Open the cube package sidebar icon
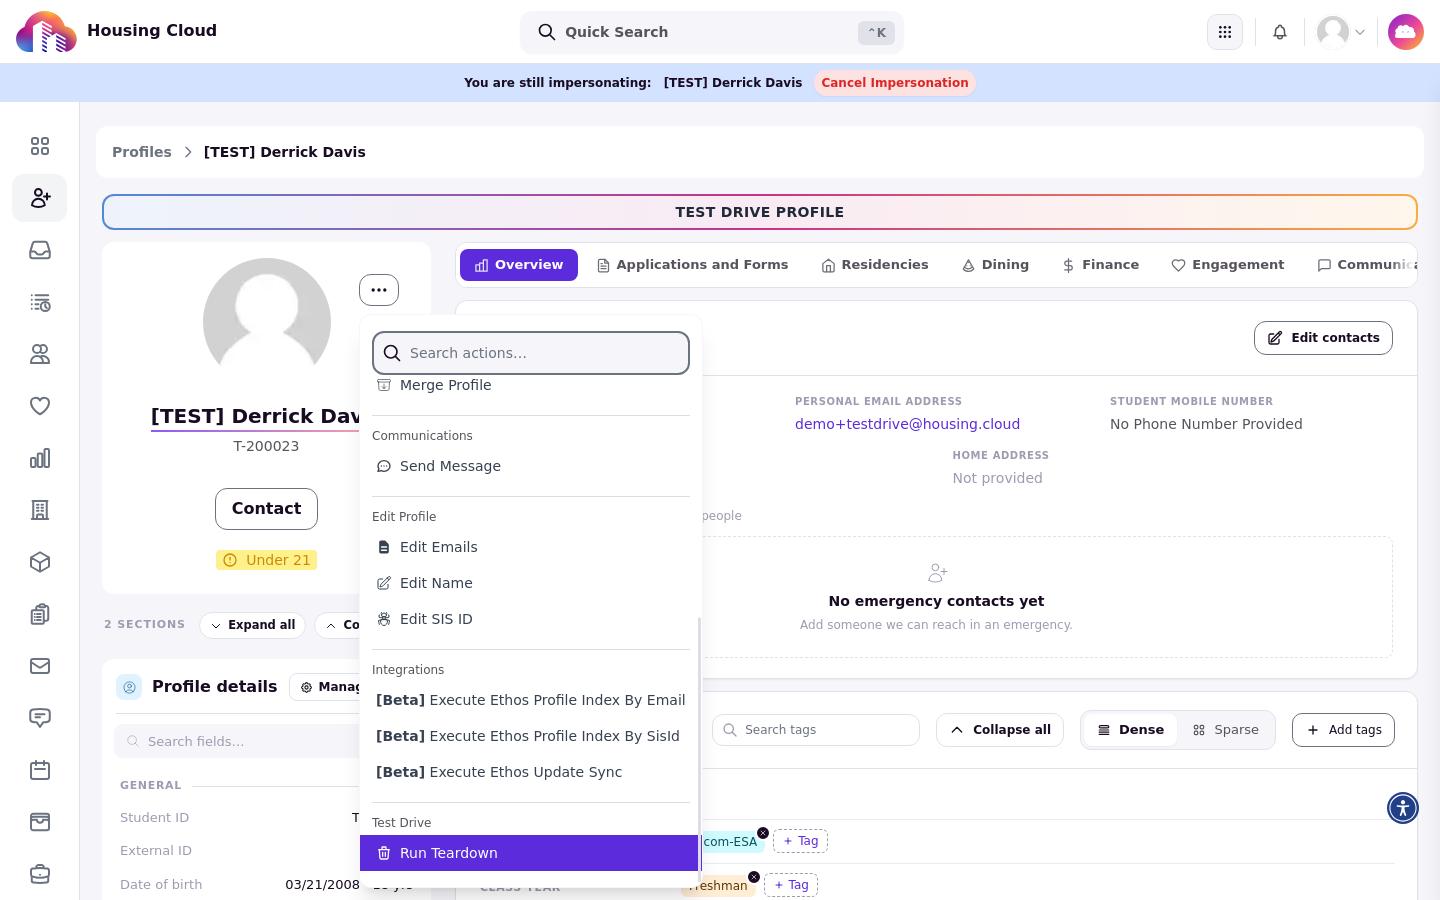This screenshot has height=900, width=1440. pyautogui.click(x=40, y=562)
